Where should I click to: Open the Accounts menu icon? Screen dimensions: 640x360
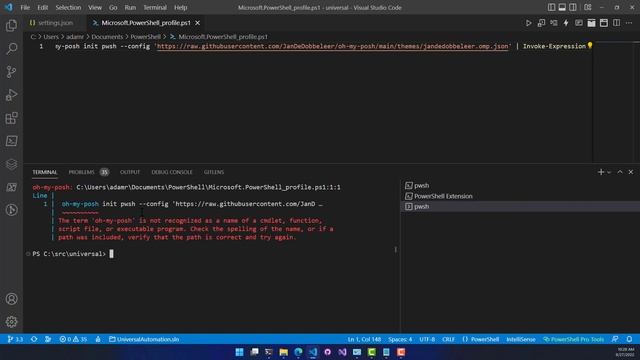pyautogui.click(x=11, y=299)
